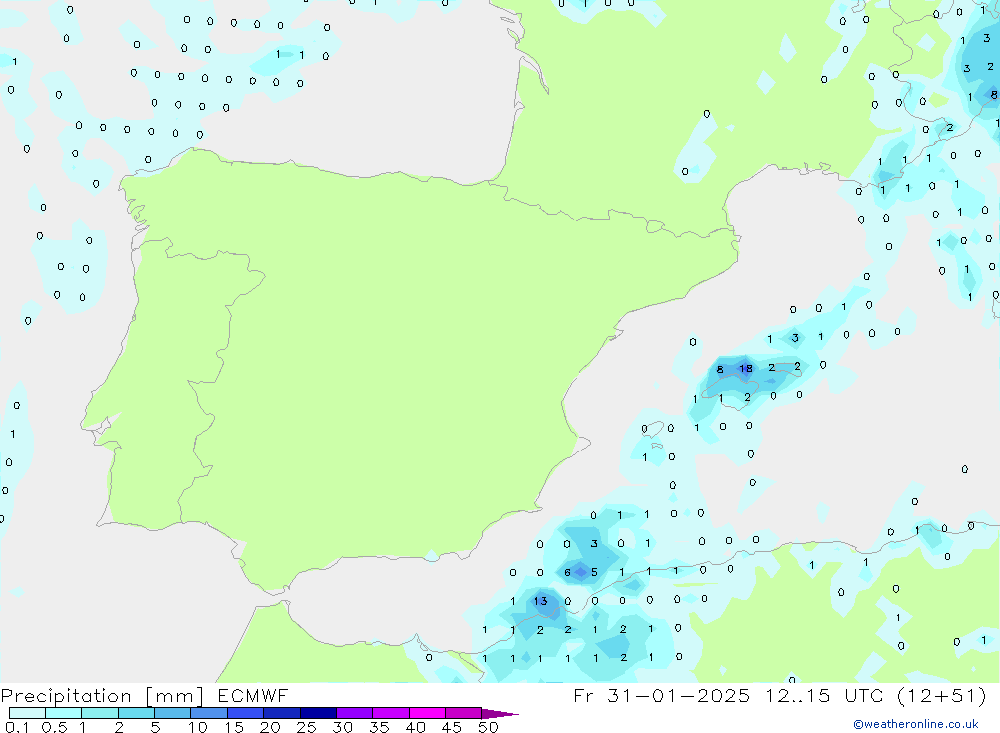Viewport: 1000px width, 733px height.
Task: Click the 0.5–1 mm legend color box
Action: (x=64, y=713)
